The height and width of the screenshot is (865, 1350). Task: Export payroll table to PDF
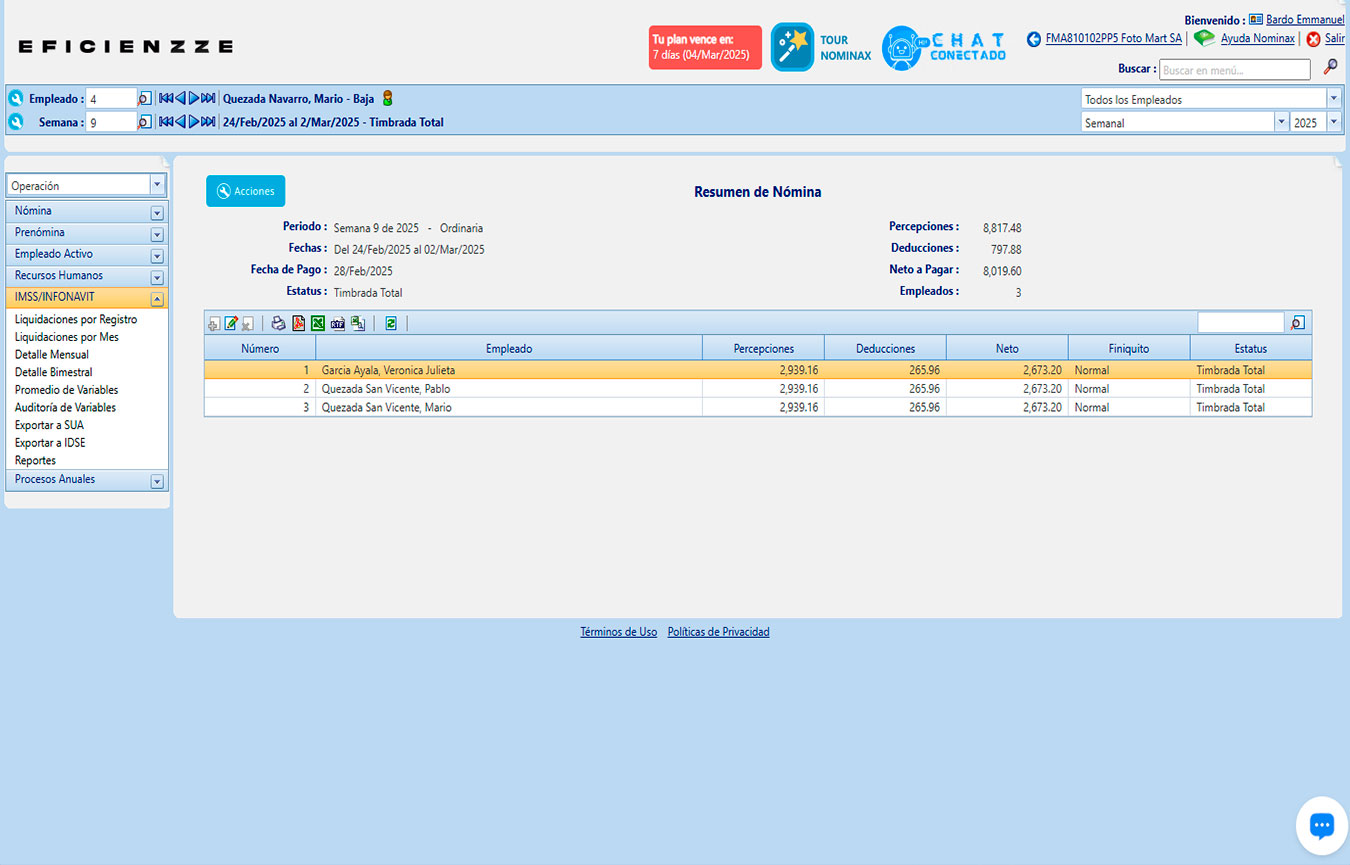(x=298, y=323)
